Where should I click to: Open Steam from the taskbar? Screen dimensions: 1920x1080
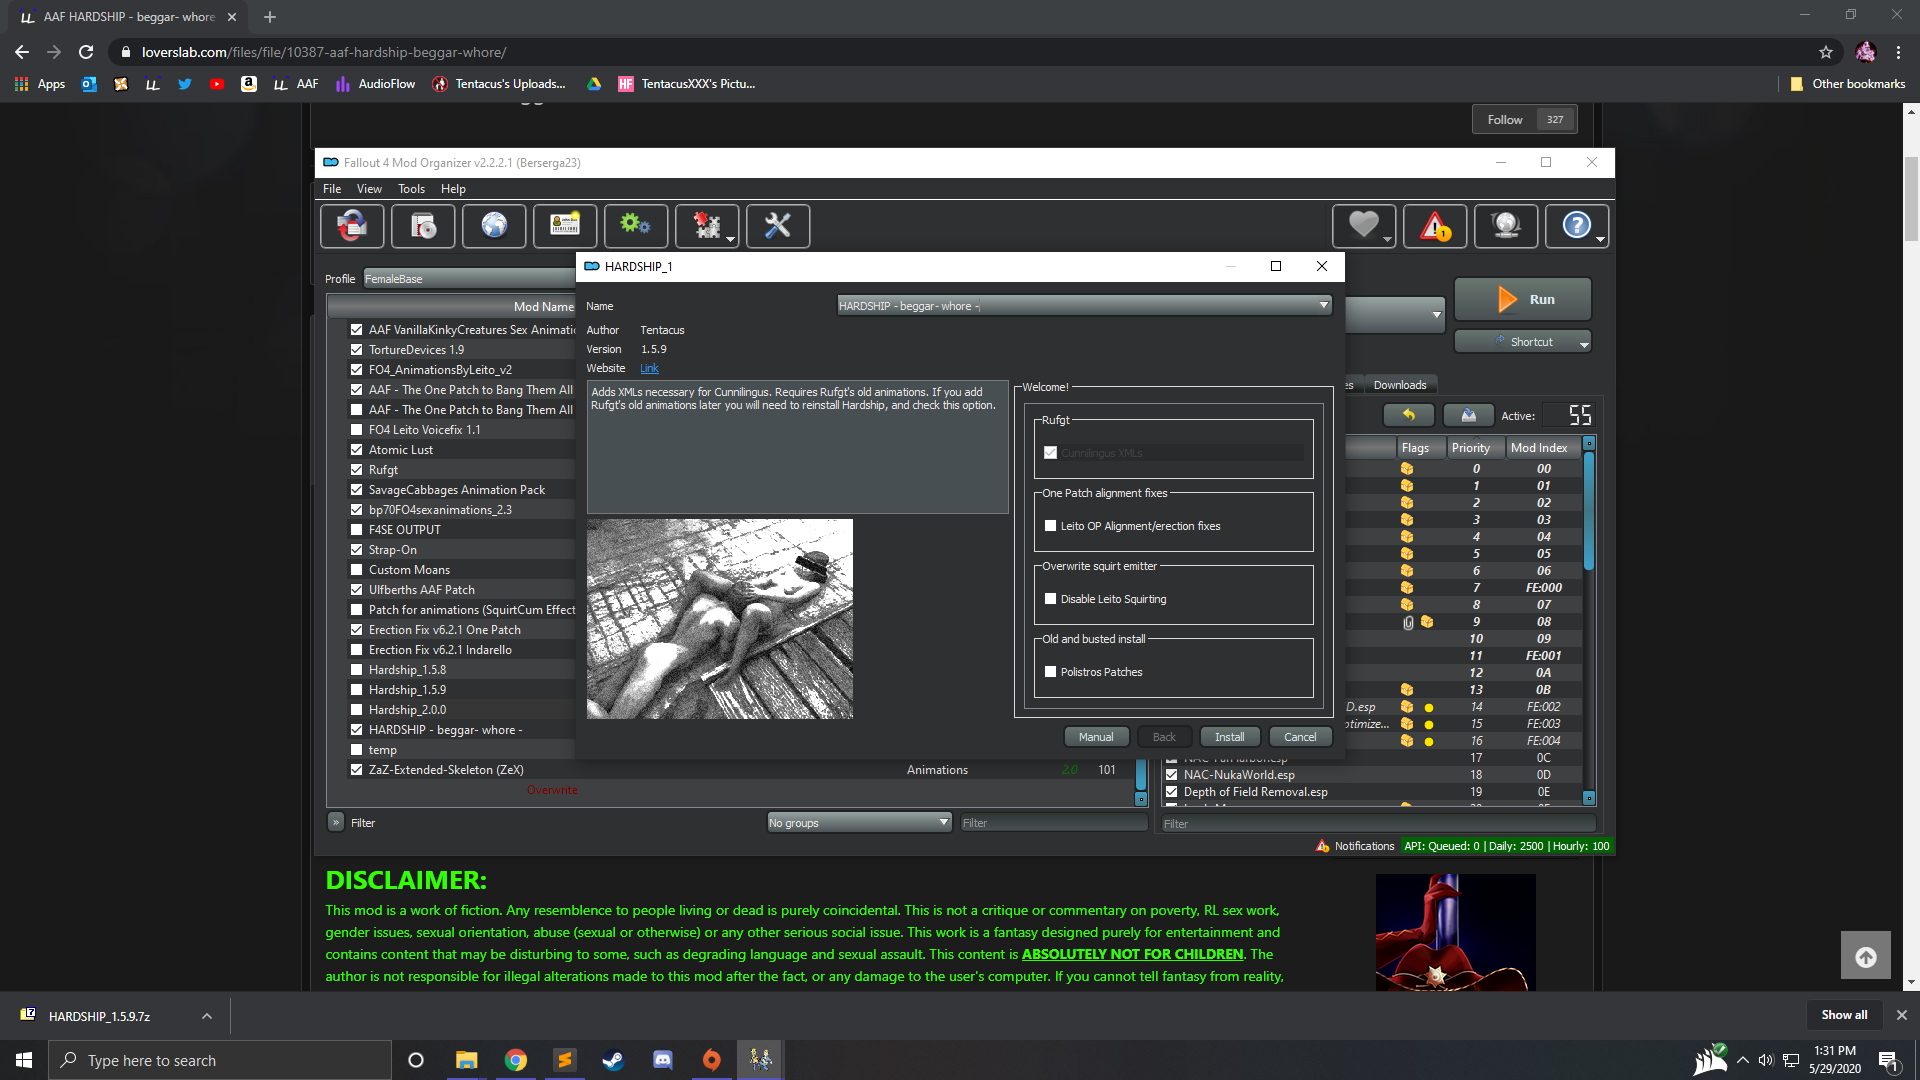[x=613, y=1060]
